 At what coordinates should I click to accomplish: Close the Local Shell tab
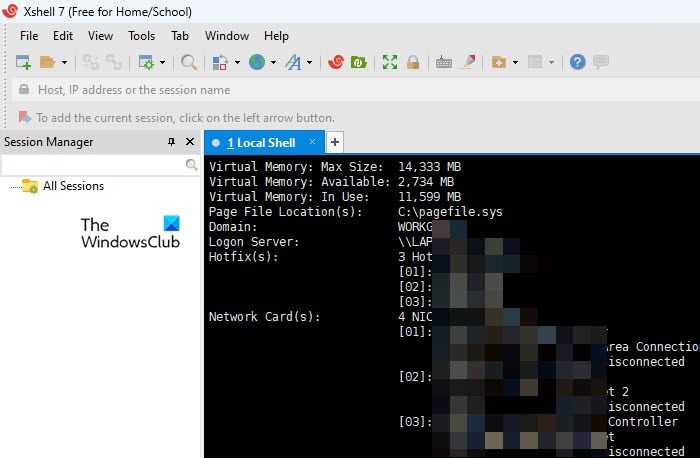coord(312,142)
